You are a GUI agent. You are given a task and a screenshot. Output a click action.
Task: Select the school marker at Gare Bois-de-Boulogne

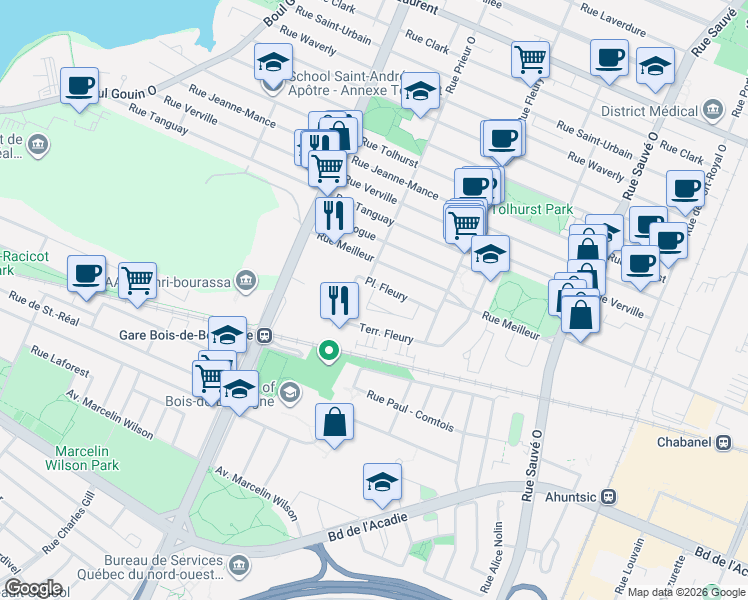[228, 335]
